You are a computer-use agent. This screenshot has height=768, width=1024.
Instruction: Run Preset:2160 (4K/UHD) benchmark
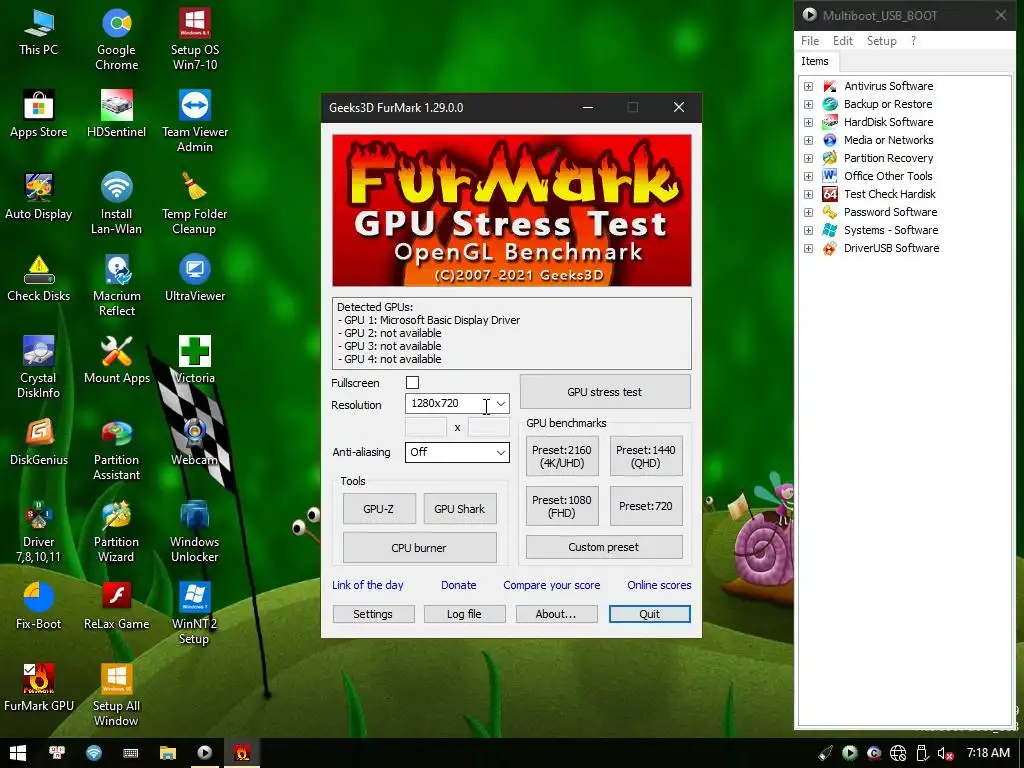[x=562, y=456]
